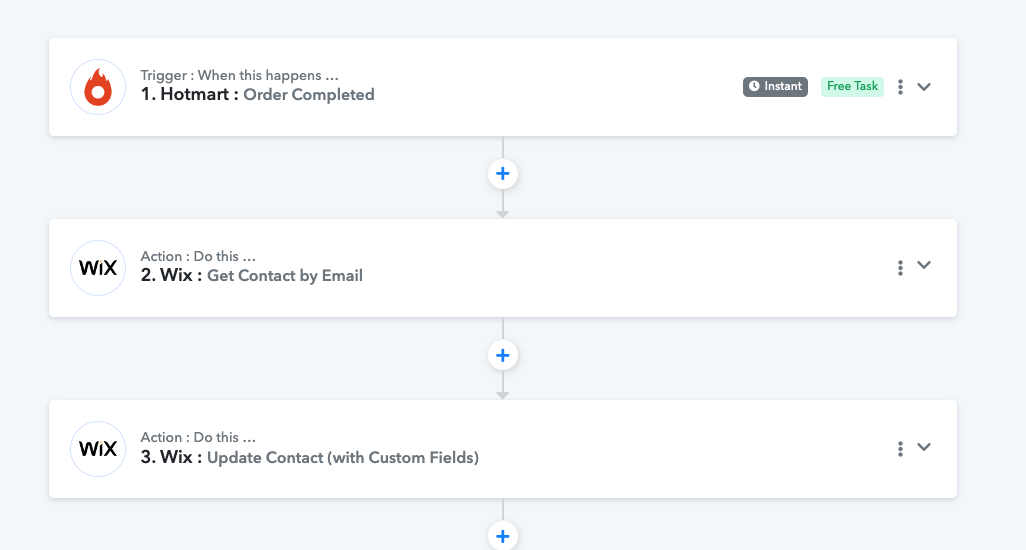Click 'Action : Do this ...' label in step 2
The height and width of the screenshot is (550, 1026).
point(198,256)
